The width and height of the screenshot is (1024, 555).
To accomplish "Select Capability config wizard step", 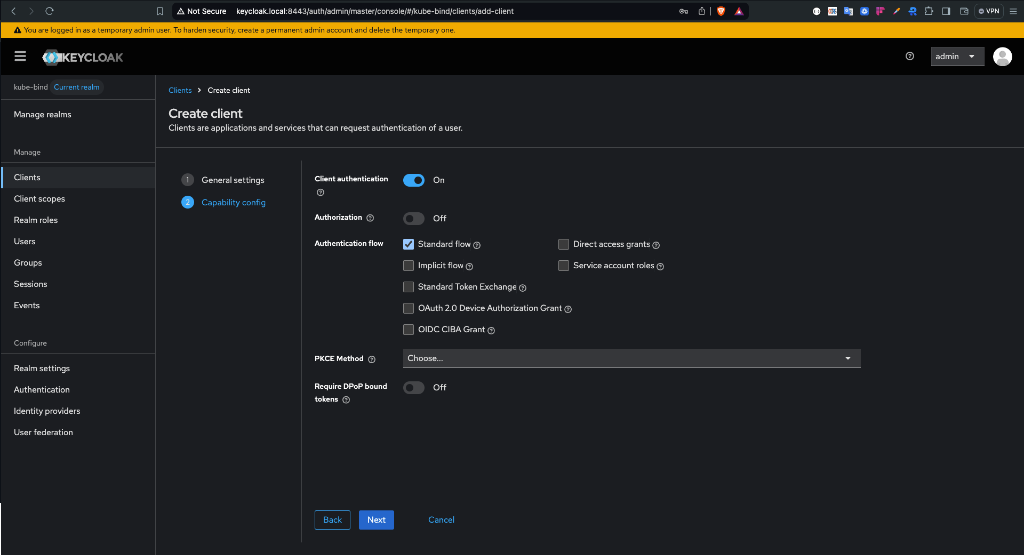I will click(x=223, y=202).
